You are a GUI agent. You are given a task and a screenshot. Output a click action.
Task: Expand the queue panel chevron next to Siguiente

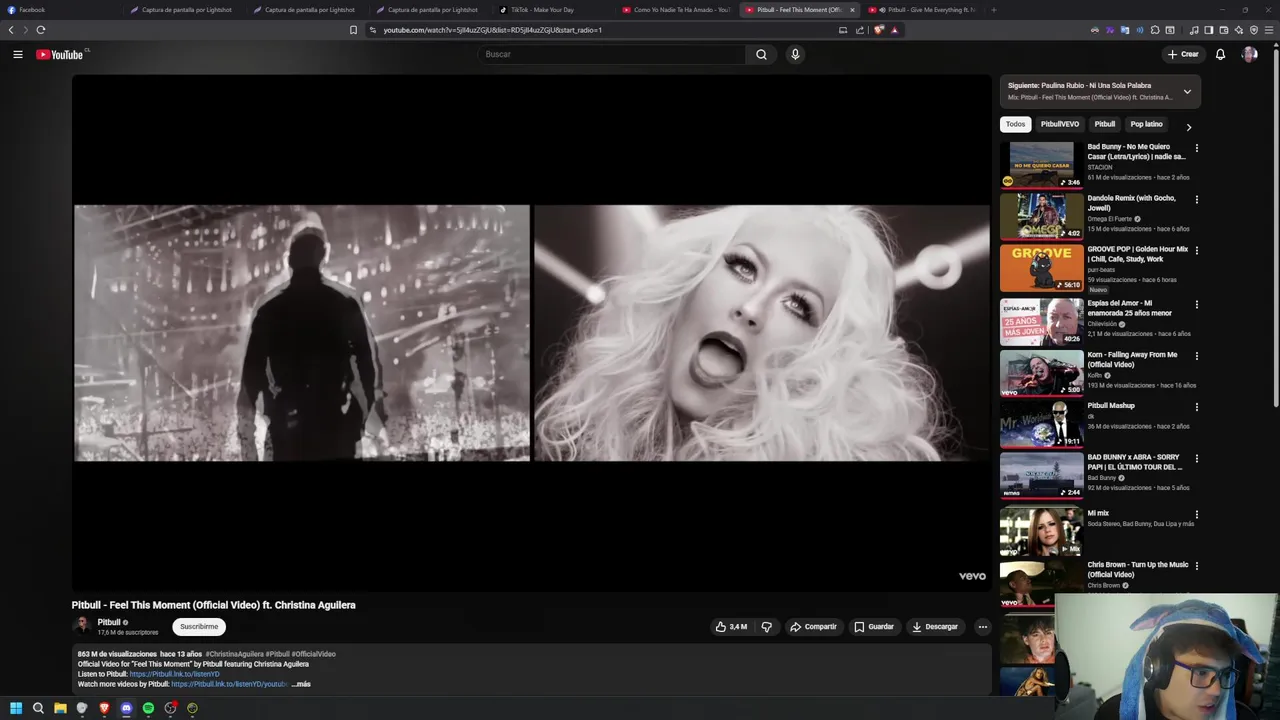pyautogui.click(x=1187, y=91)
